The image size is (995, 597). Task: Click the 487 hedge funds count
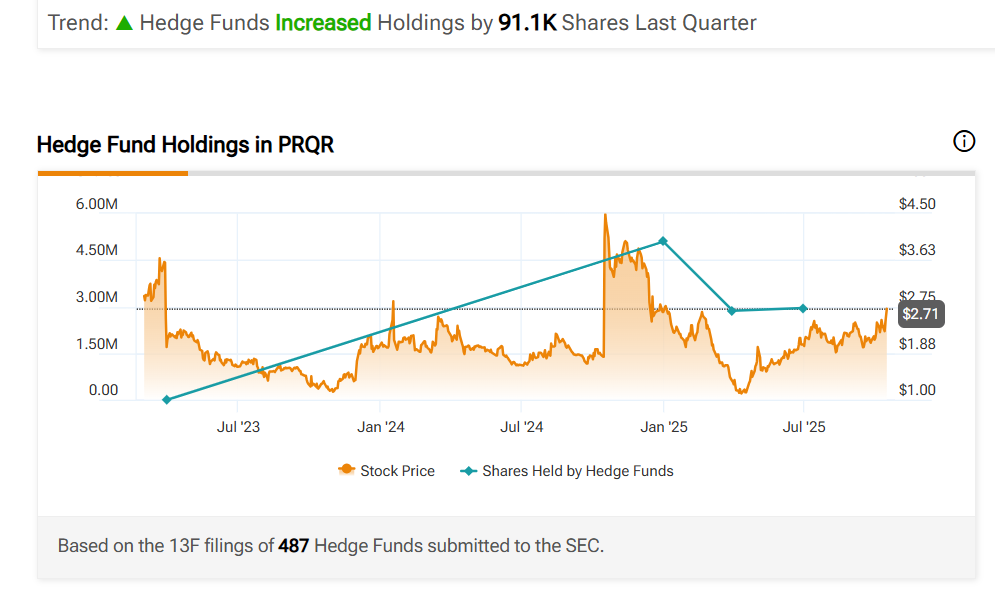tap(295, 546)
